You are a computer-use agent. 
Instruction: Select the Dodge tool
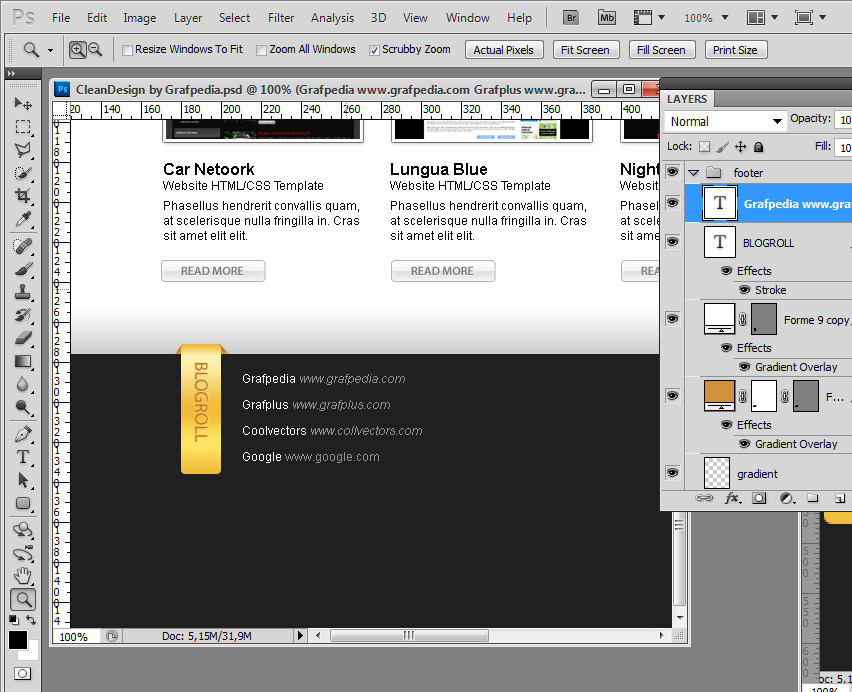pos(23,407)
